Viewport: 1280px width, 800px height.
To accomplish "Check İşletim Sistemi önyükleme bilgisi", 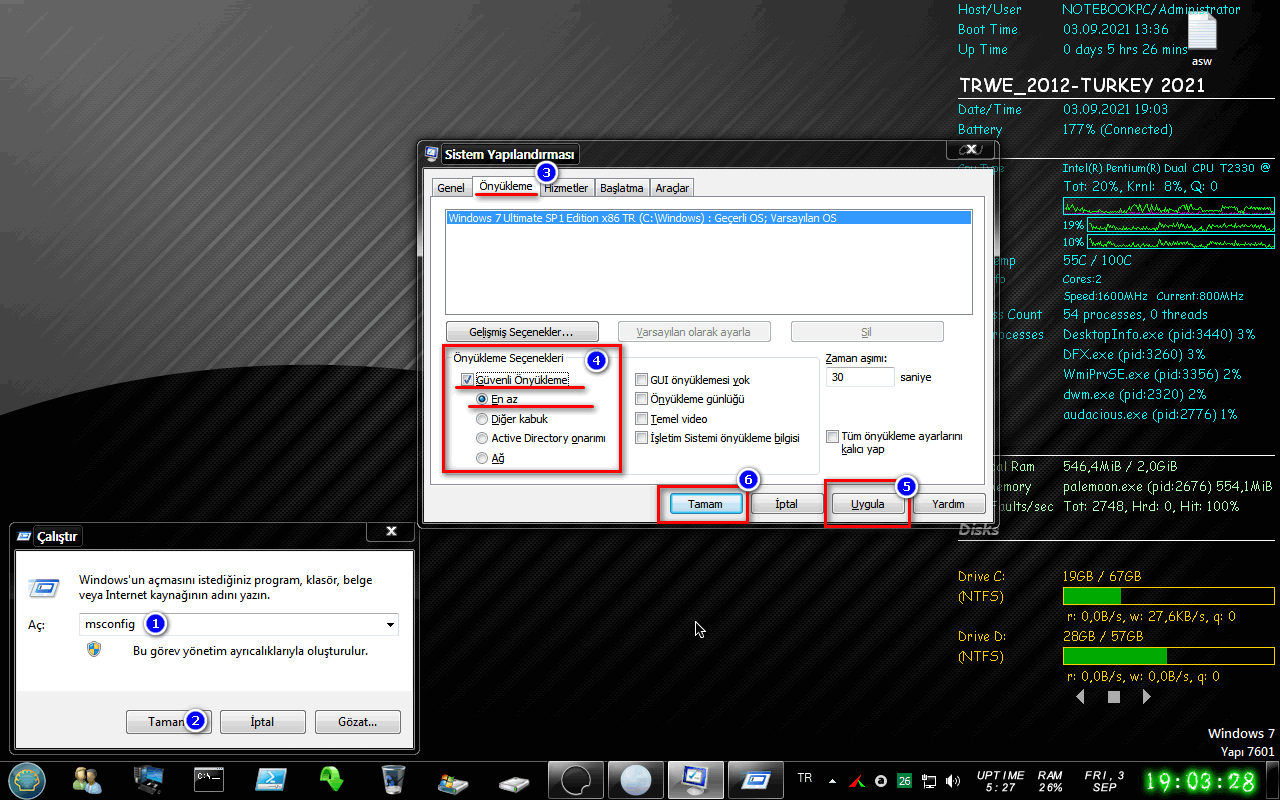I will click(x=642, y=438).
